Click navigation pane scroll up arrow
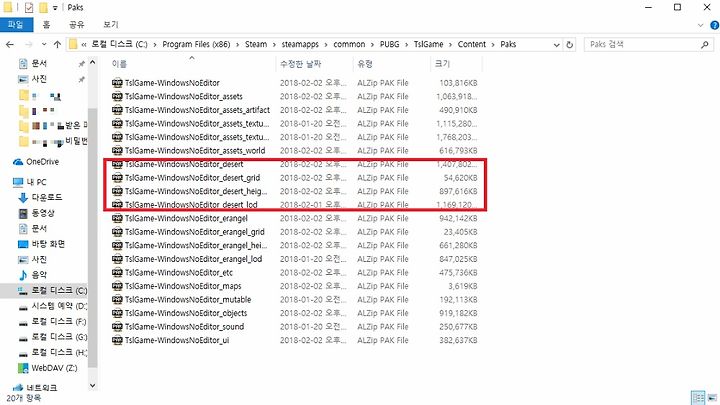The height and width of the screenshot is (405, 720). point(92,62)
